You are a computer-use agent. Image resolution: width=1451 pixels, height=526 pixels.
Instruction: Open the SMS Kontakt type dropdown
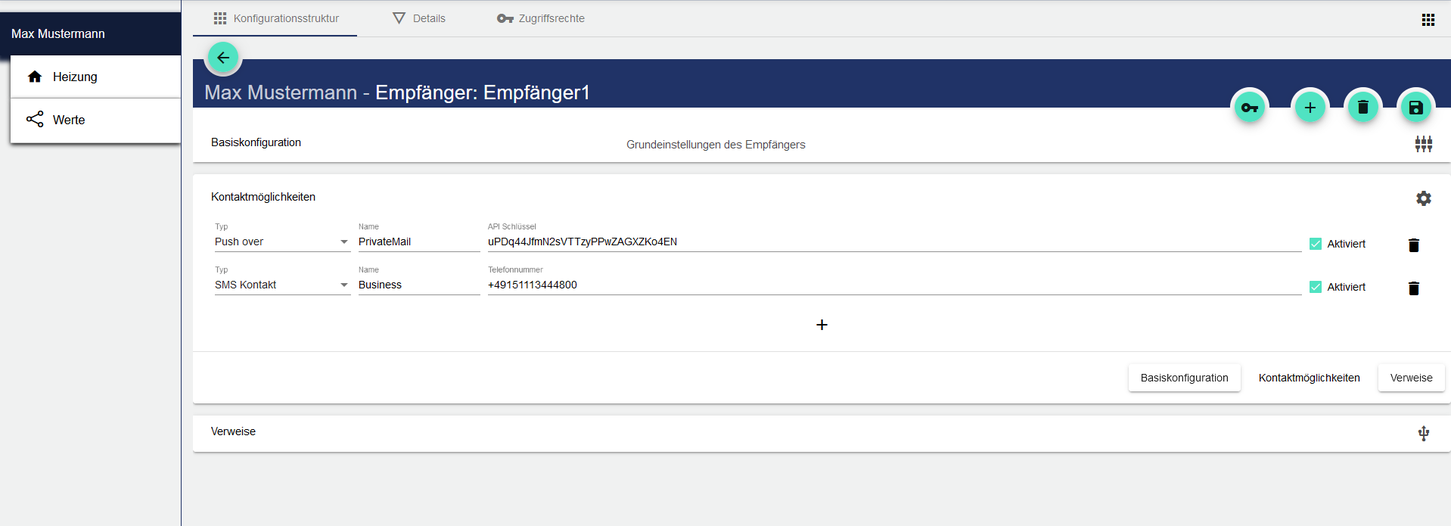point(282,285)
